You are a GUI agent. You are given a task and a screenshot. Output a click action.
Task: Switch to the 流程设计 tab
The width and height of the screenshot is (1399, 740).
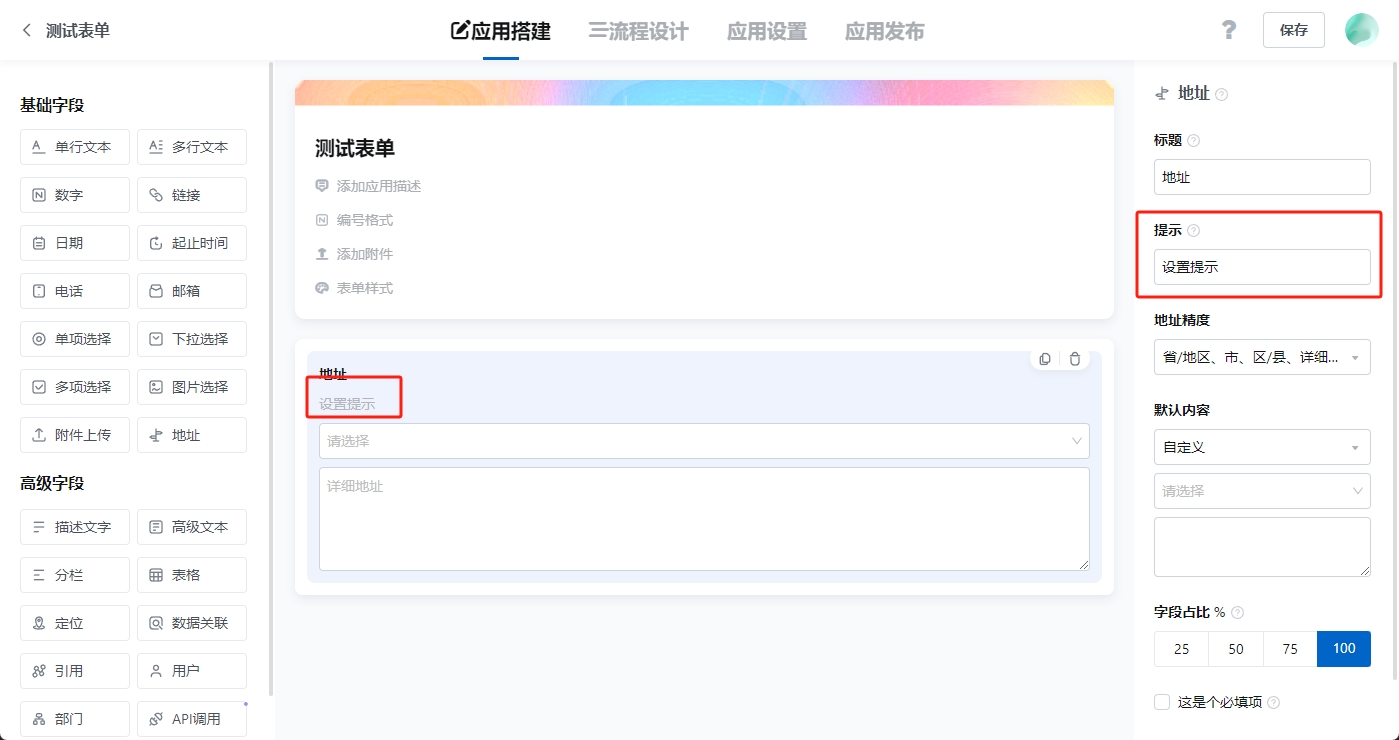coord(638,31)
